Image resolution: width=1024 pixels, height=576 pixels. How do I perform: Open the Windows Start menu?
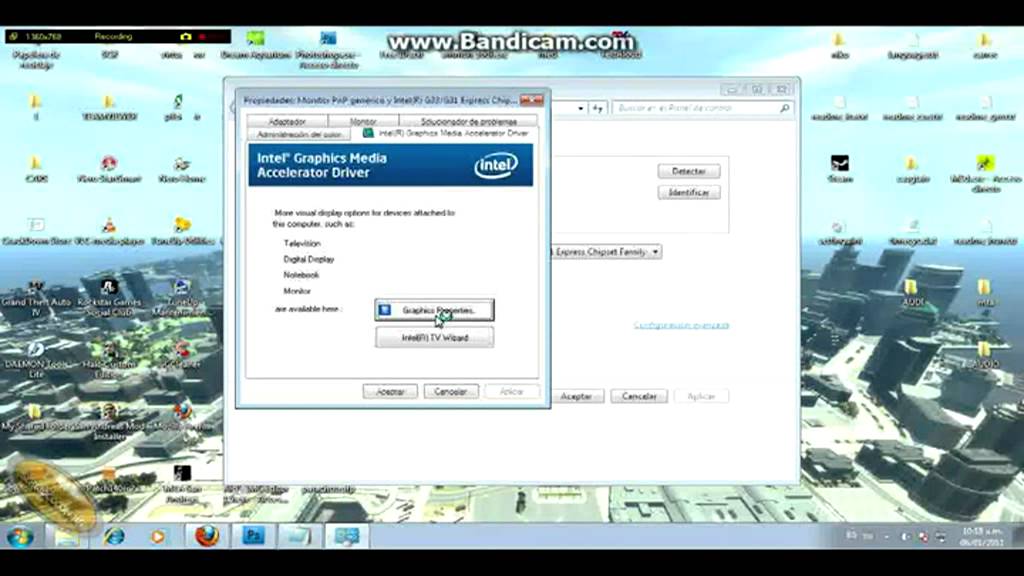20,537
